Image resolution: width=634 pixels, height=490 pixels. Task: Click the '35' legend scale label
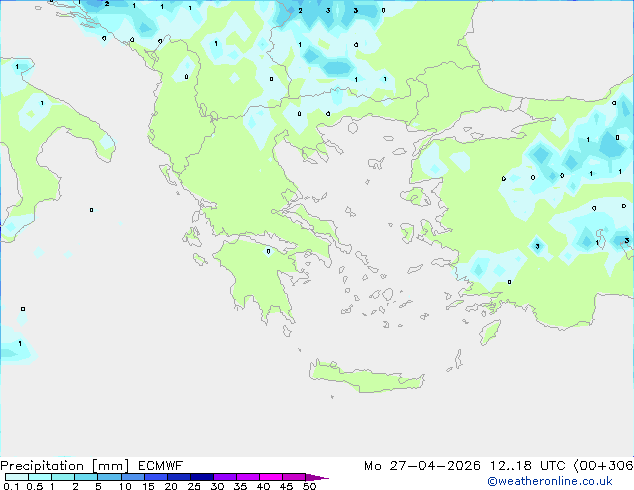click(x=240, y=486)
